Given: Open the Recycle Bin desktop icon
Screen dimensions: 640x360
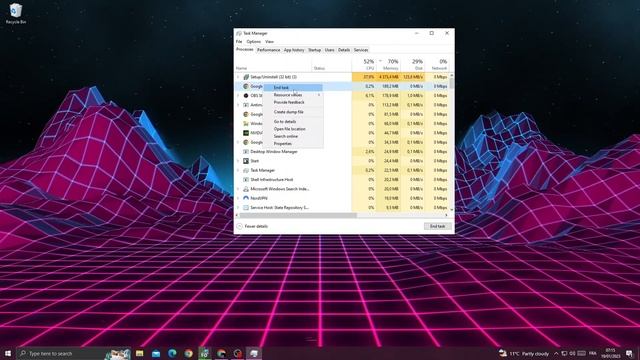Looking at the screenshot, I should 16,14.
